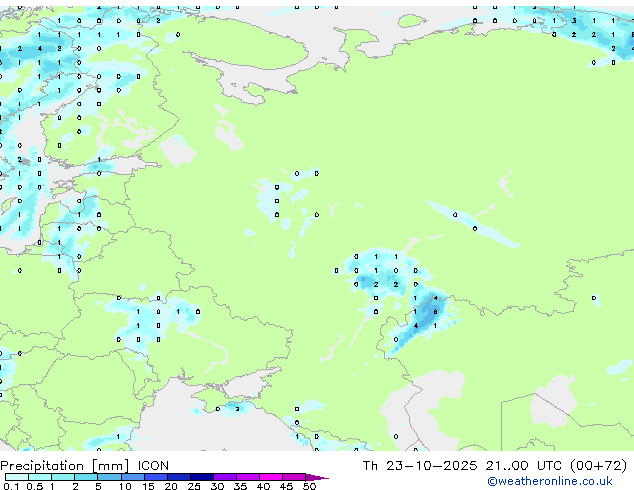Click the '0.5' legend scale label
Viewport: 634px width, 490px height.
point(35,486)
